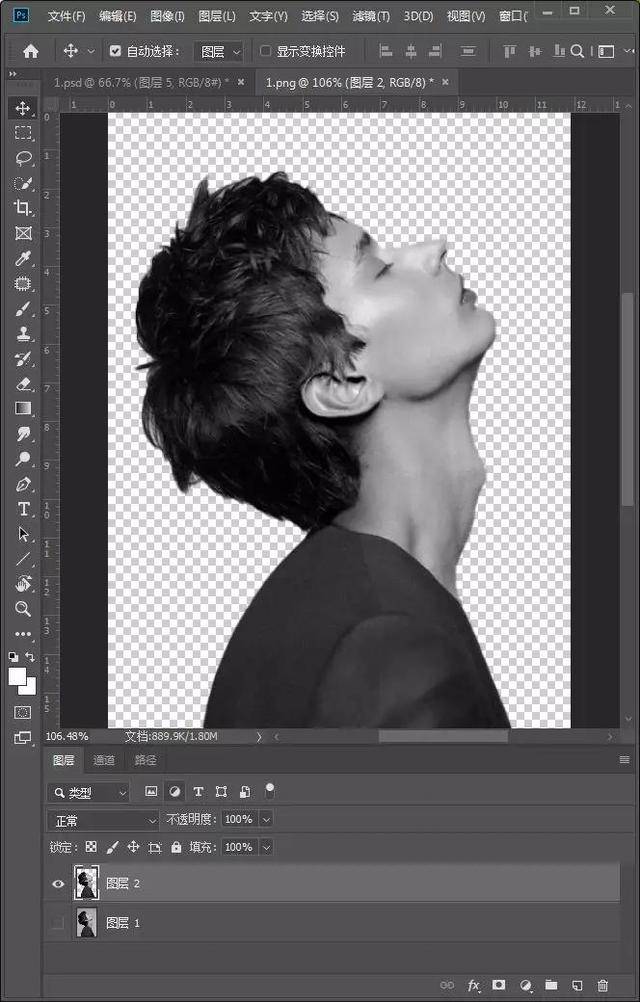Open the Edit Toolbar three-dots menu
The height and width of the screenshot is (1002, 640).
click(23, 634)
